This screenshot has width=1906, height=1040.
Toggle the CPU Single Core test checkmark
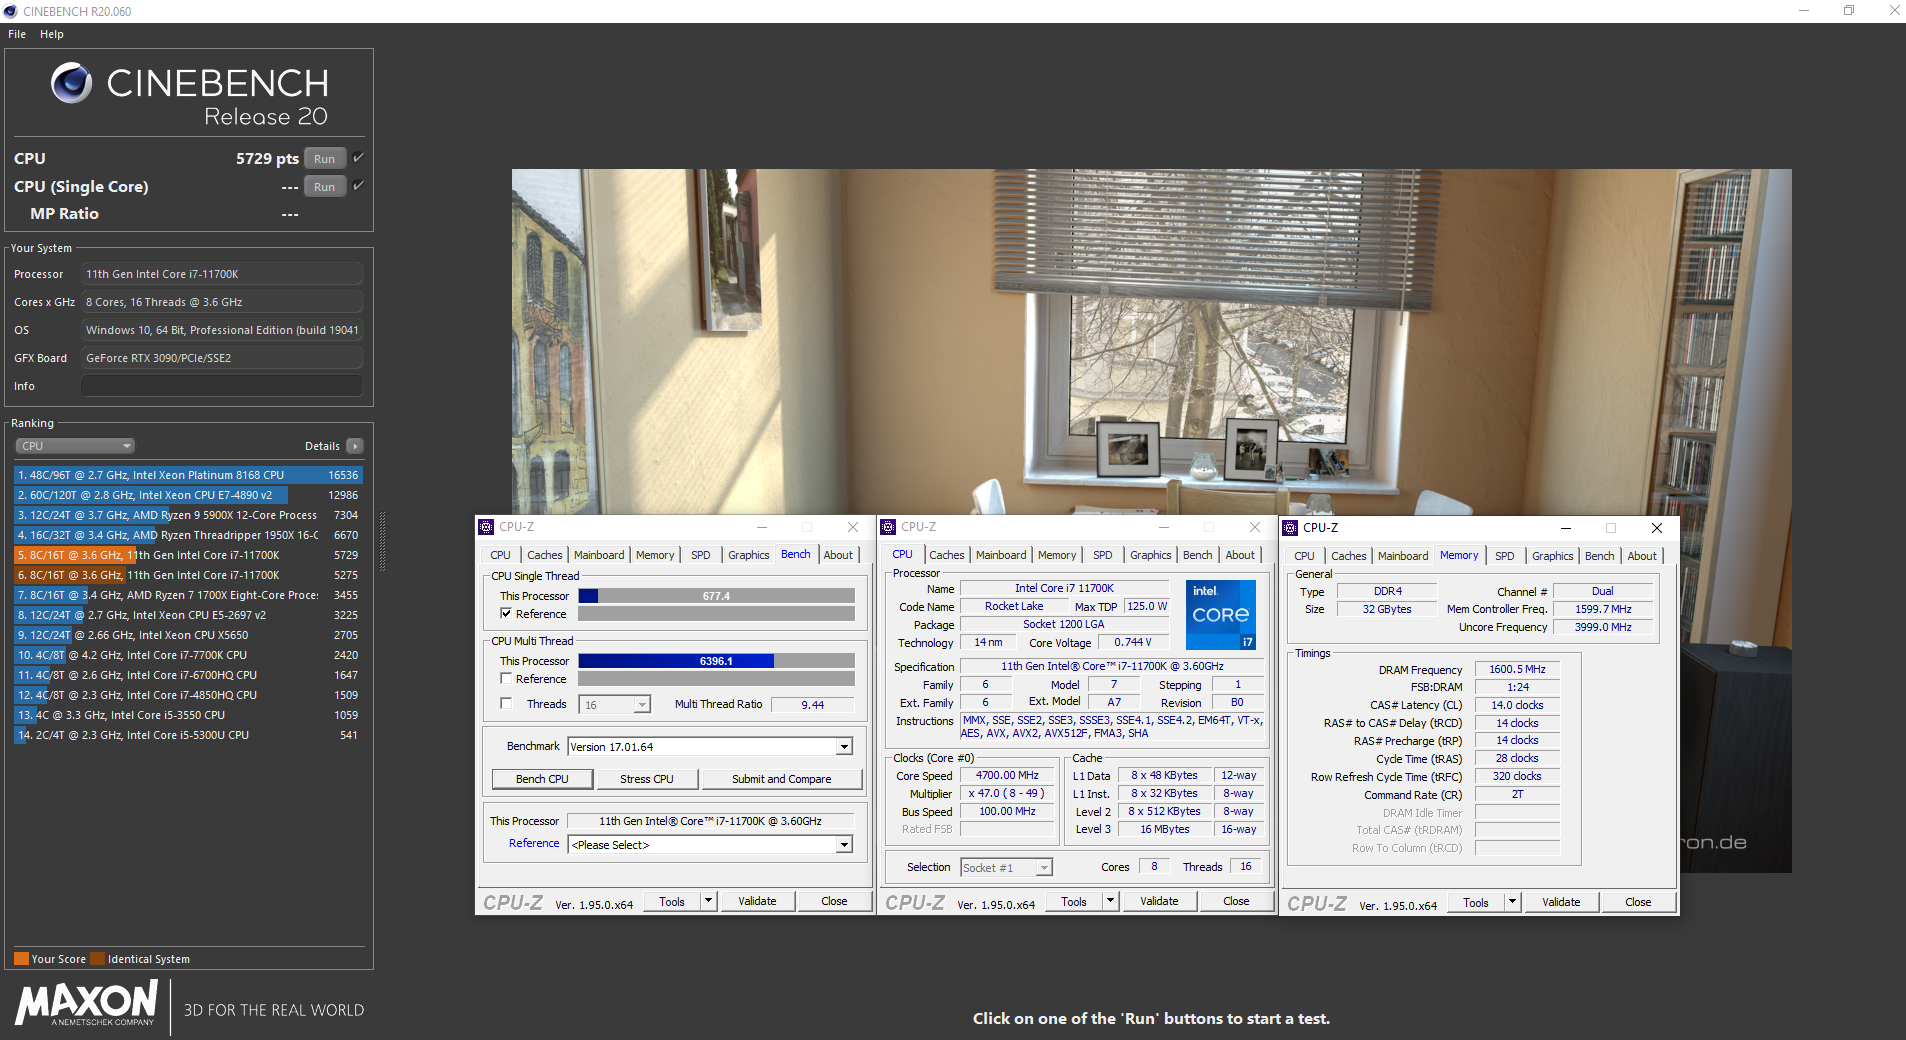tap(358, 186)
